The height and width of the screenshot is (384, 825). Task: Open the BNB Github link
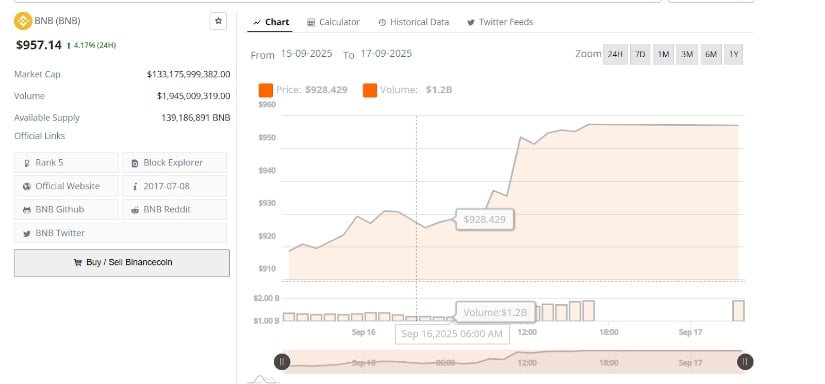point(66,209)
